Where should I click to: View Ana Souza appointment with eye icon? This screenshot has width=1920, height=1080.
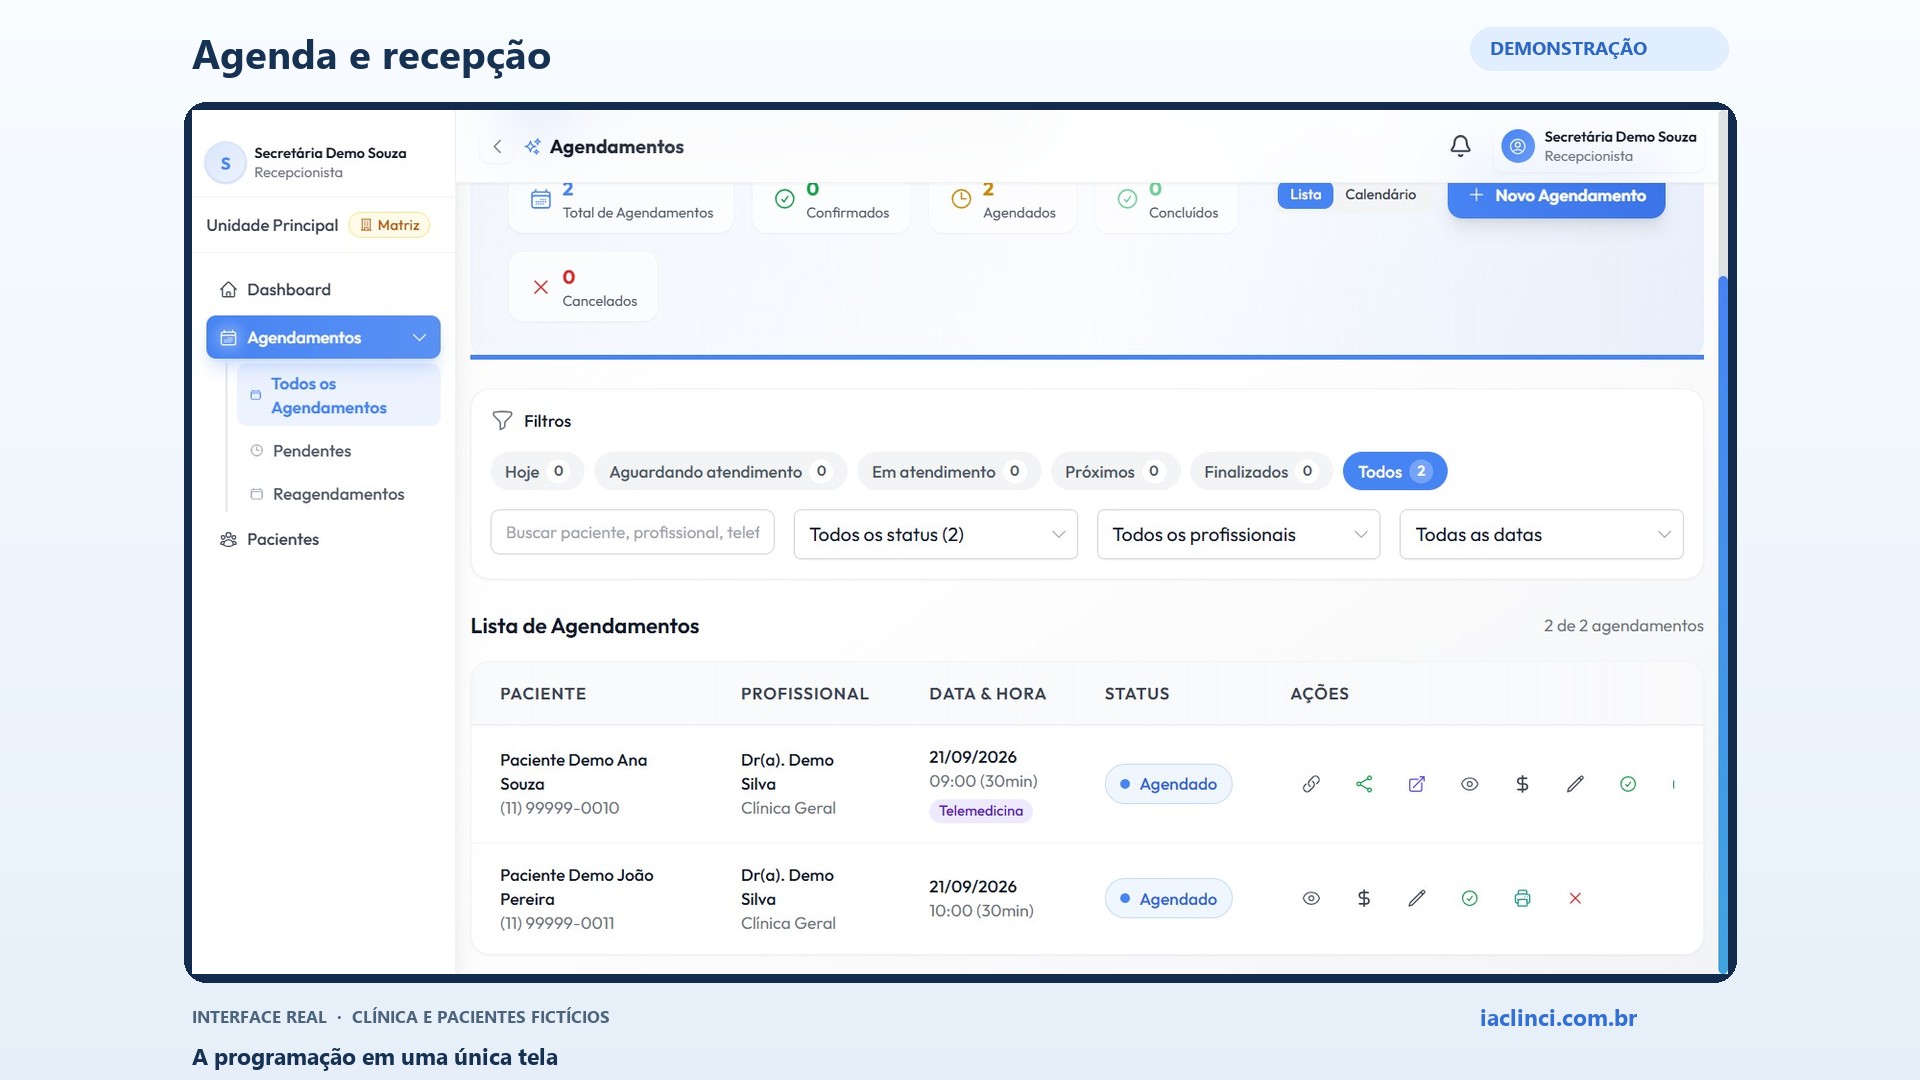coord(1470,784)
